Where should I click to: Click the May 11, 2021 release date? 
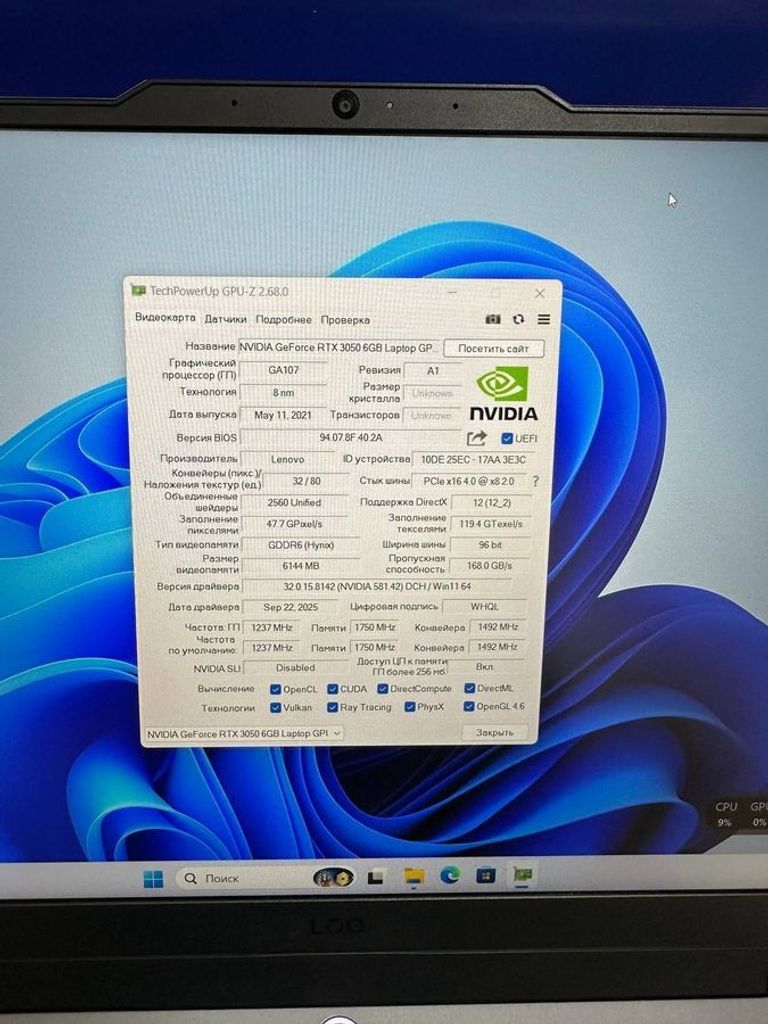pos(283,415)
